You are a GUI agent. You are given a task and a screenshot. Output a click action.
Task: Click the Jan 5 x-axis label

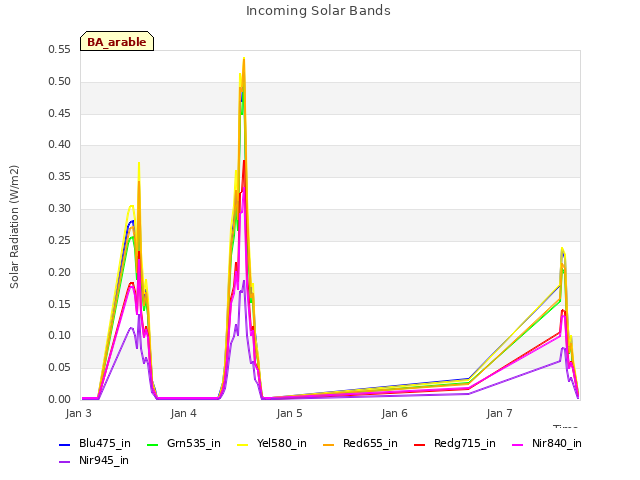coord(289,413)
